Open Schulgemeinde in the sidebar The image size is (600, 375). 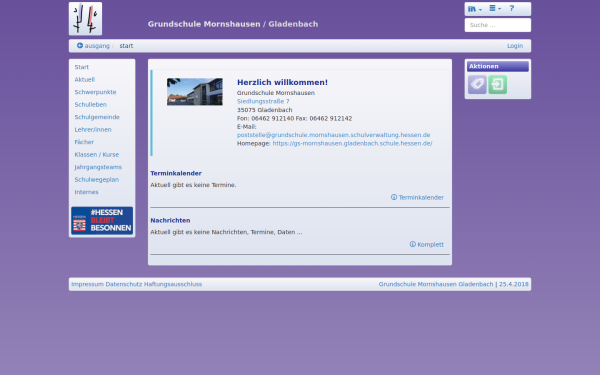(97, 117)
